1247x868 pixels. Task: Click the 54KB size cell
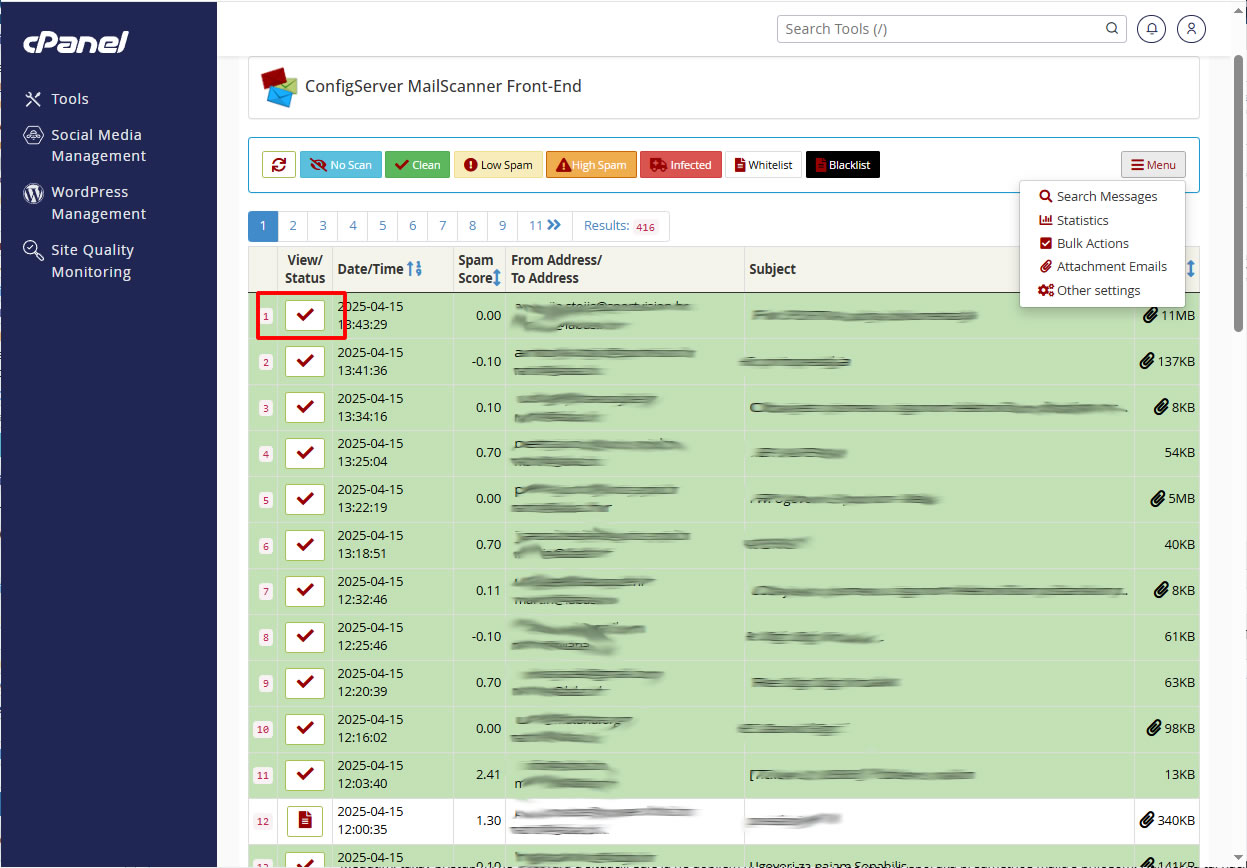[x=1167, y=453]
